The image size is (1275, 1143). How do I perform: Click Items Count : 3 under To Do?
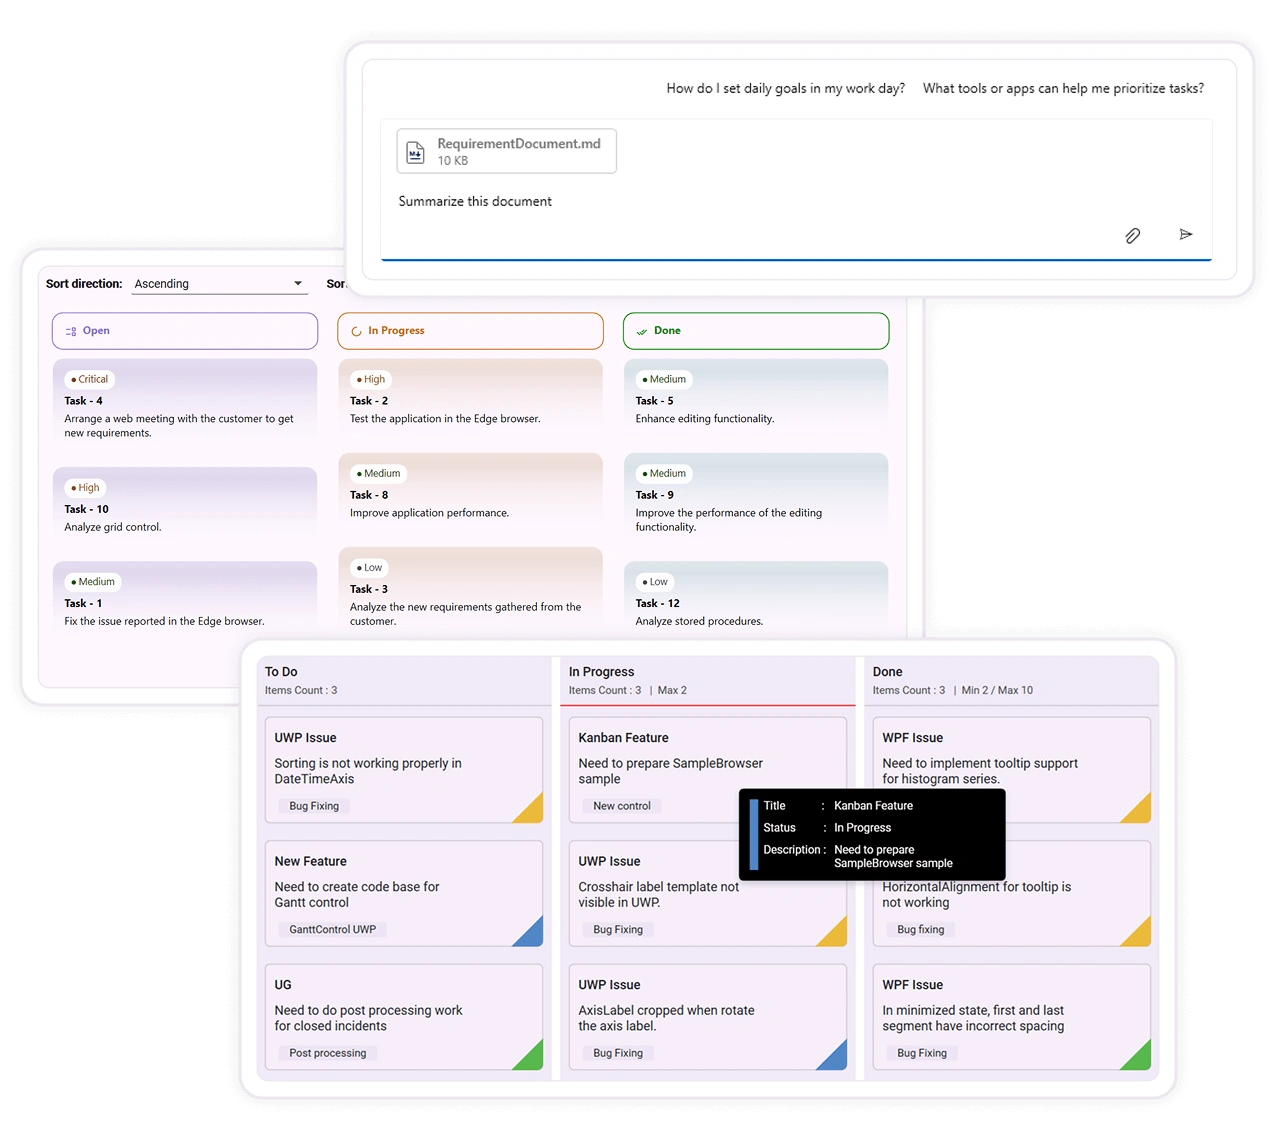(x=301, y=690)
